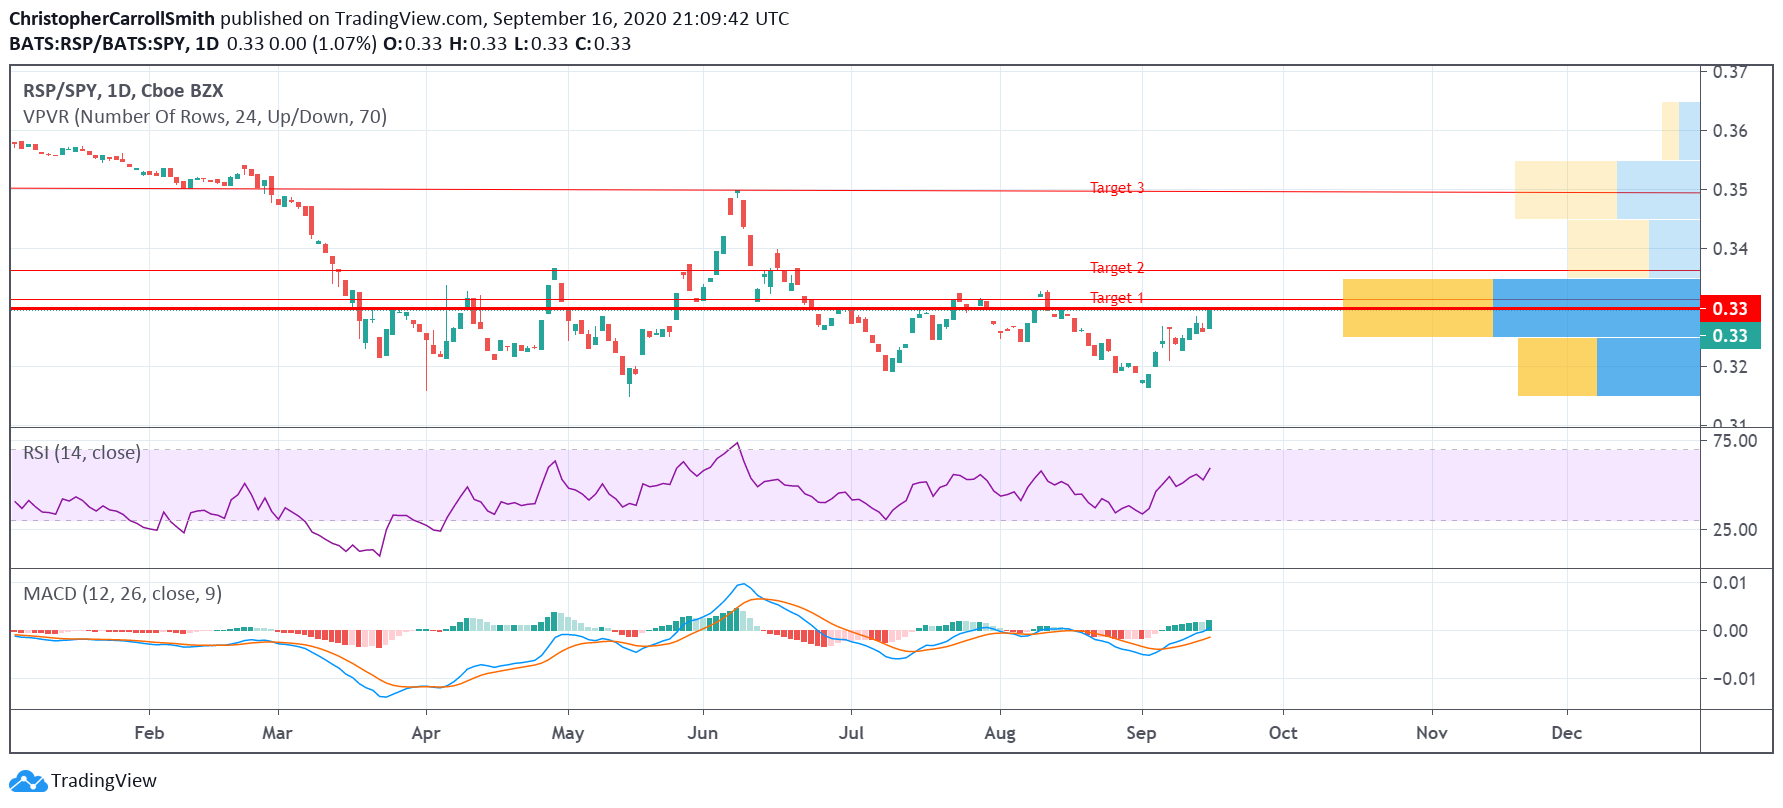Click the TradingView cloud logo icon
This screenshot has height=808, width=1783.
[x=28, y=781]
